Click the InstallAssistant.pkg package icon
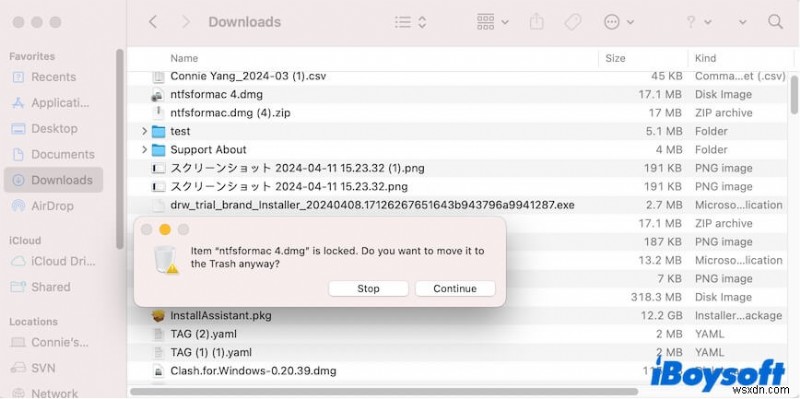Viewport: 800px width, 399px height. [159, 315]
